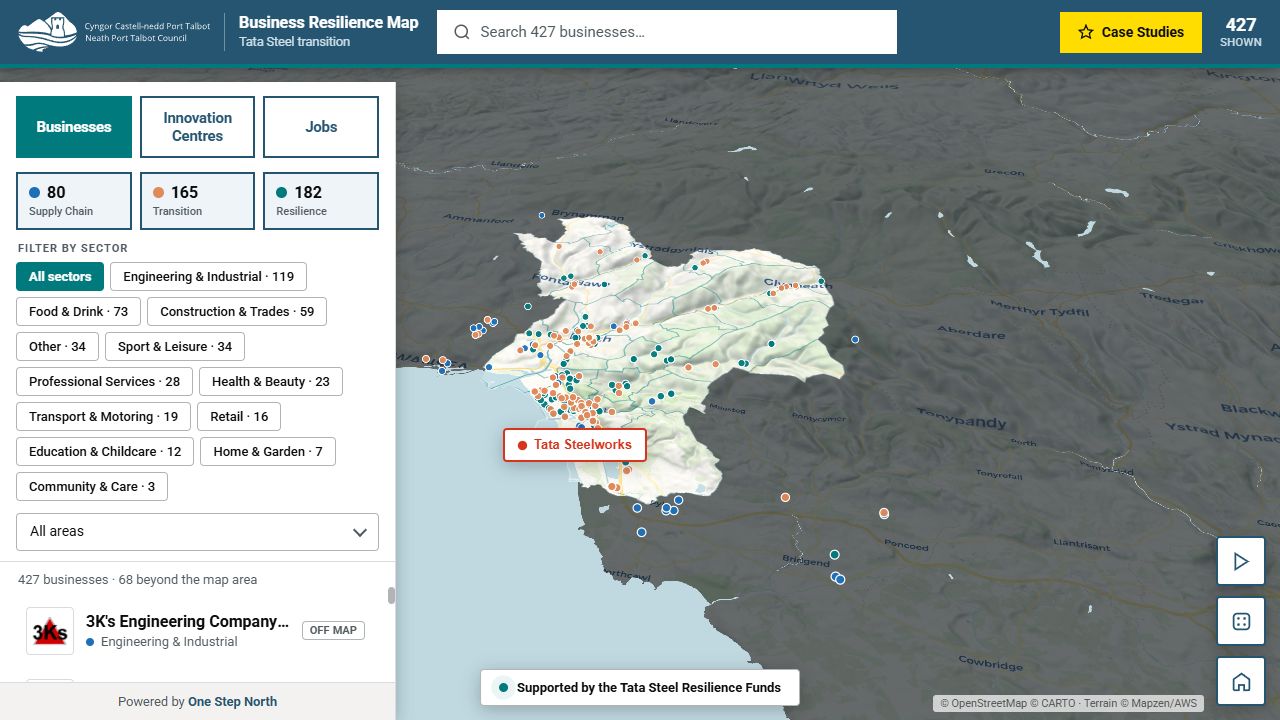The height and width of the screenshot is (720, 1280).
Task: Click the dice random business icon
Action: (x=1241, y=622)
